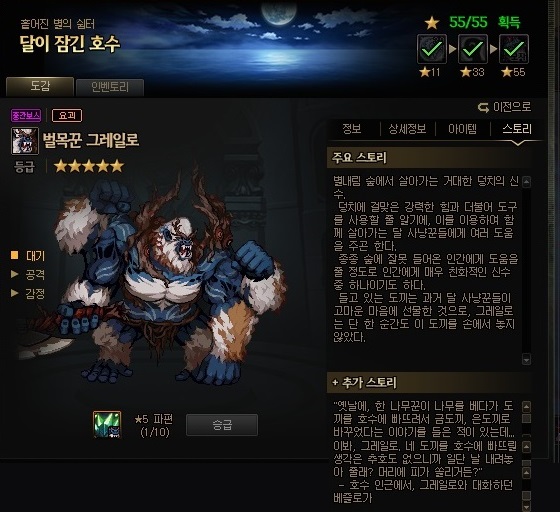This screenshot has width=560, height=512.
Task: Open the 상세정보 tab
Action: click(407, 129)
